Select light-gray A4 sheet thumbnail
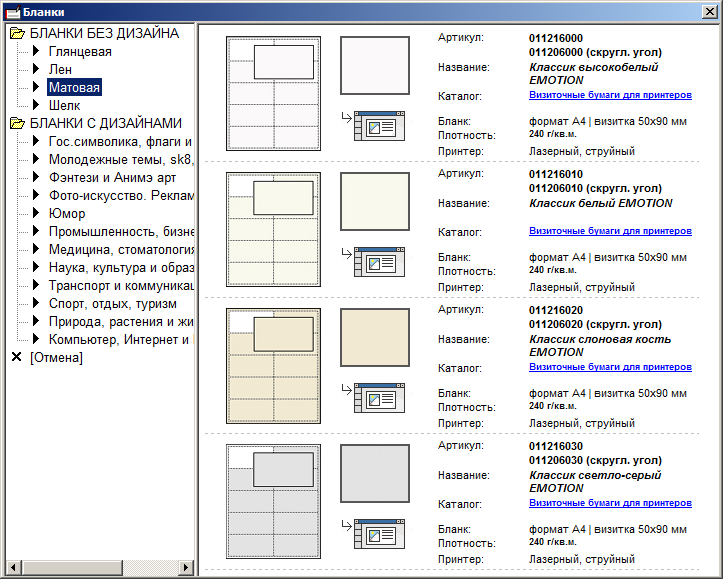 coord(273,502)
